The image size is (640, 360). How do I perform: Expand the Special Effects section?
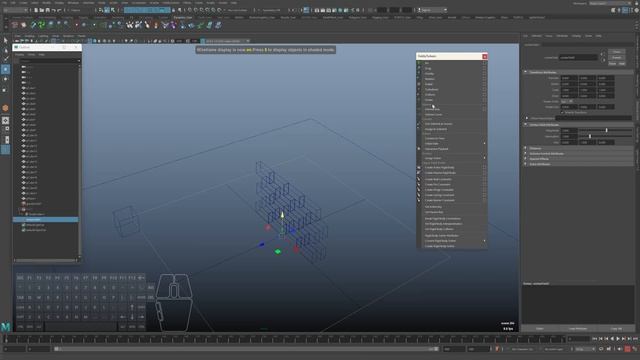pyautogui.click(x=526, y=159)
